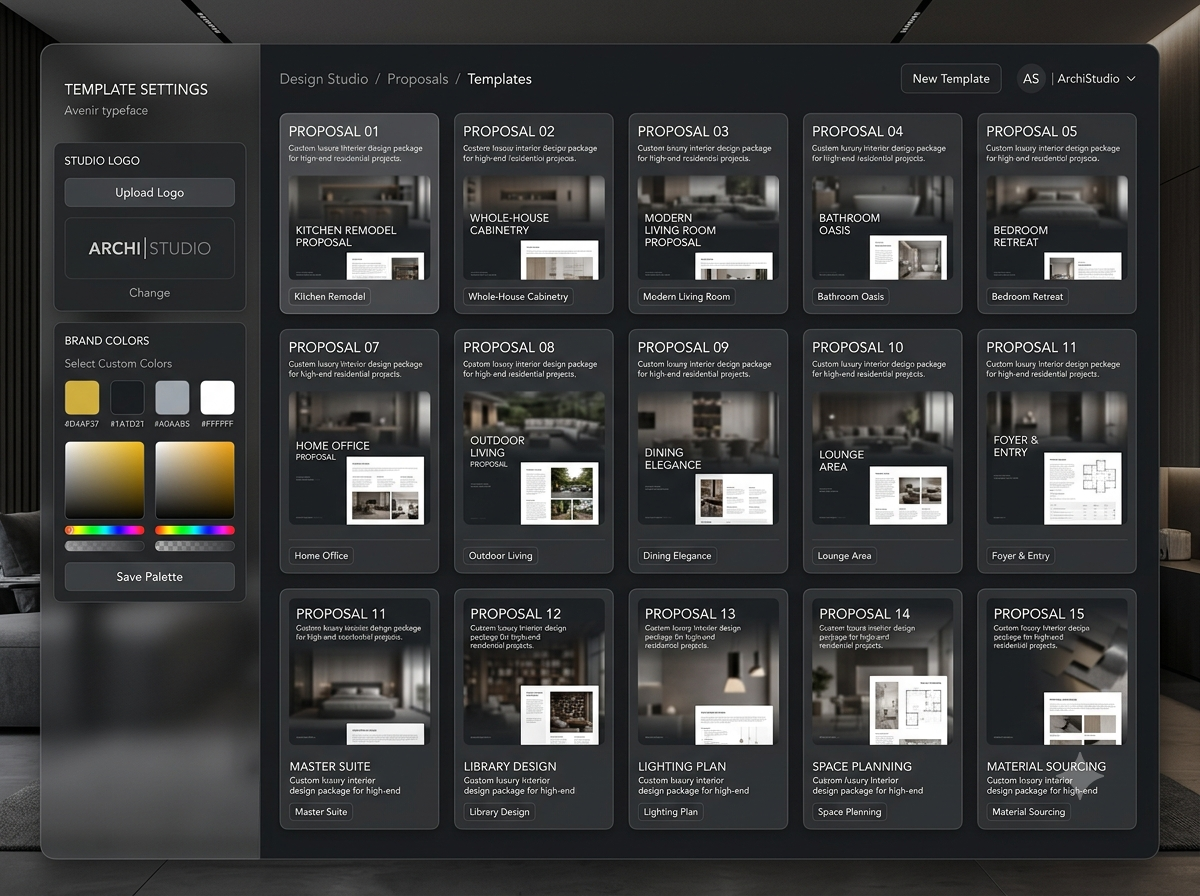Click the Dining Elegance tag chip
The height and width of the screenshot is (896, 1200).
pyautogui.click(x=677, y=556)
